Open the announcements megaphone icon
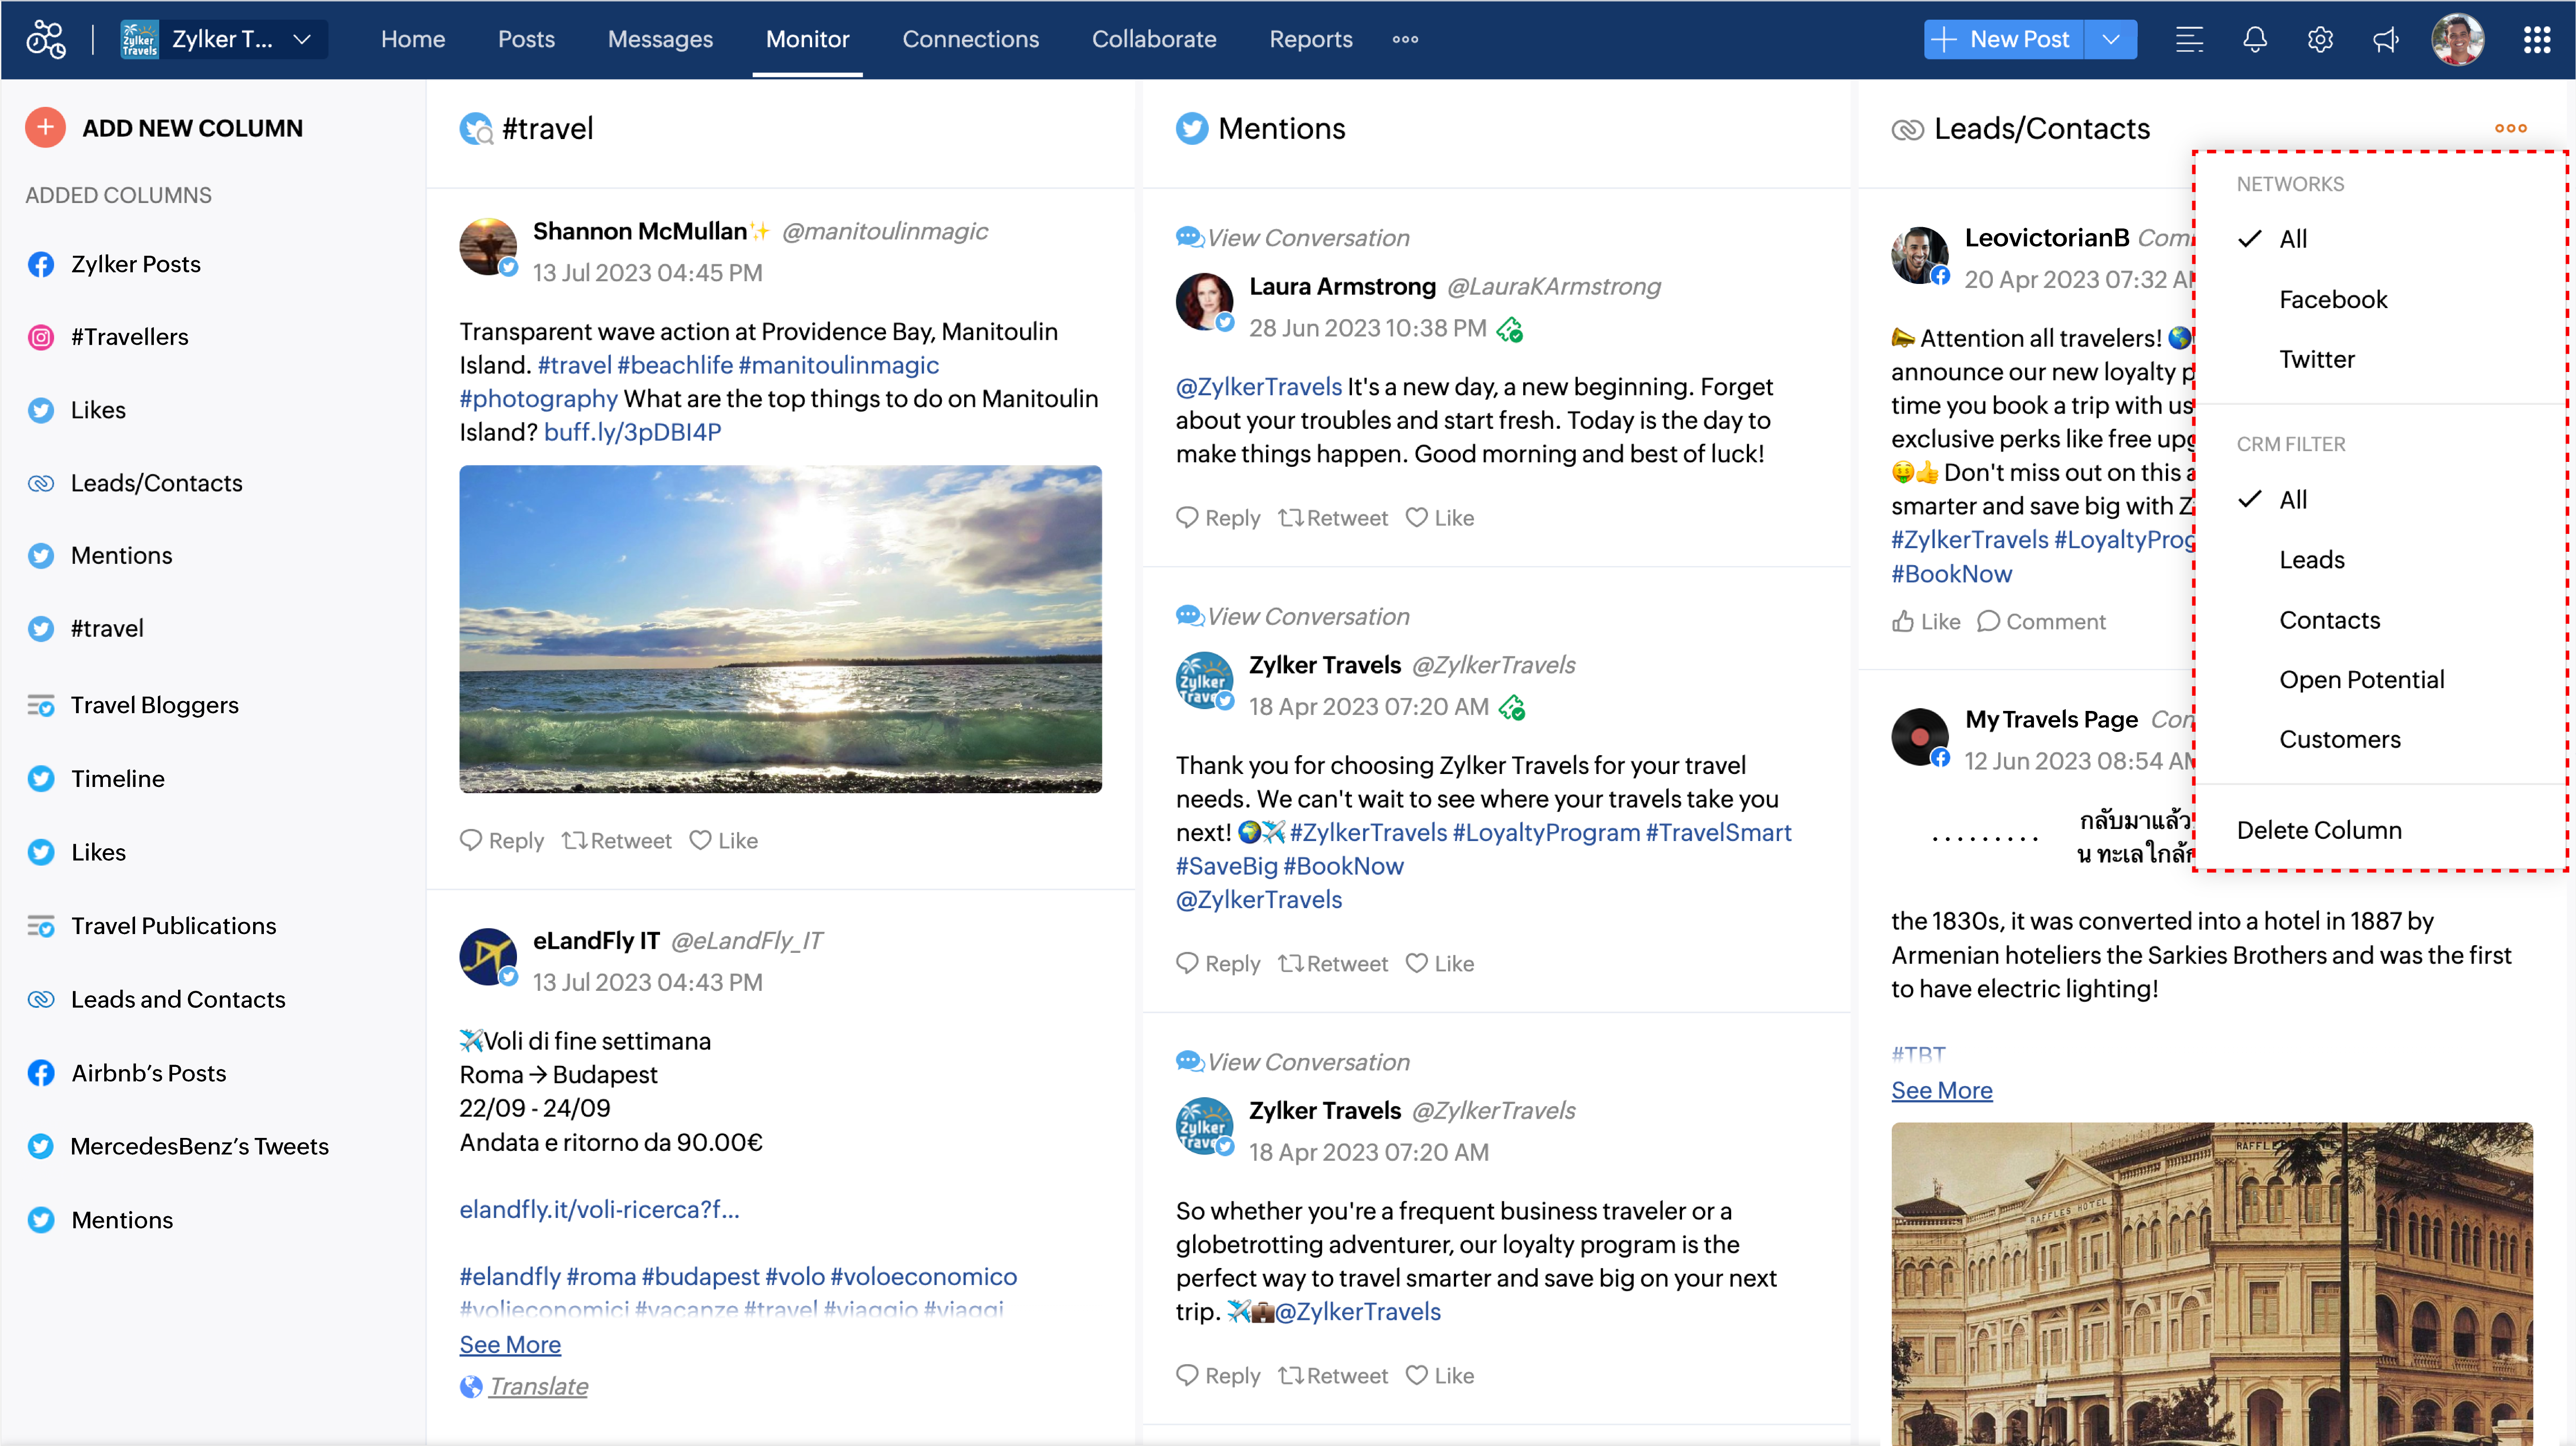The width and height of the screenshot is (2576, 1446). (x=2386, y=39)
